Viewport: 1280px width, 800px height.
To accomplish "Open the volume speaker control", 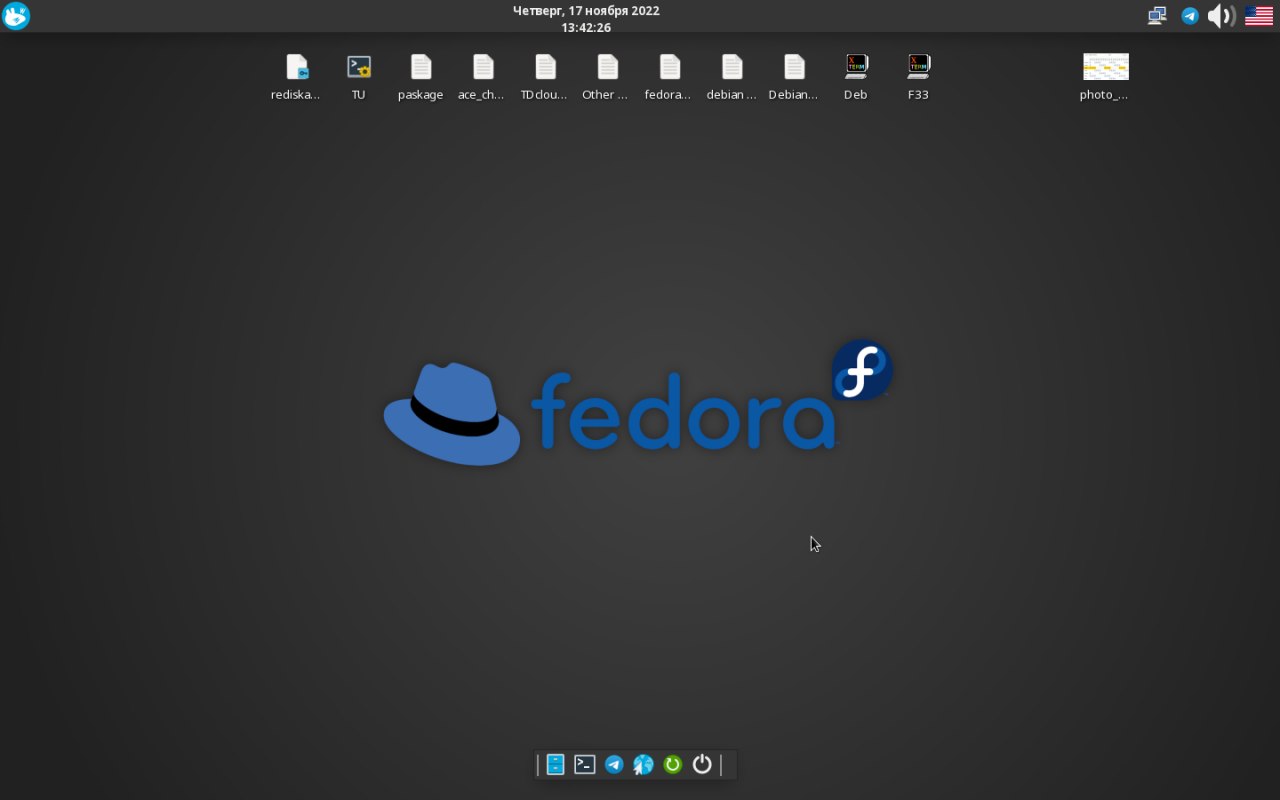I will (x=1221, y=16).
